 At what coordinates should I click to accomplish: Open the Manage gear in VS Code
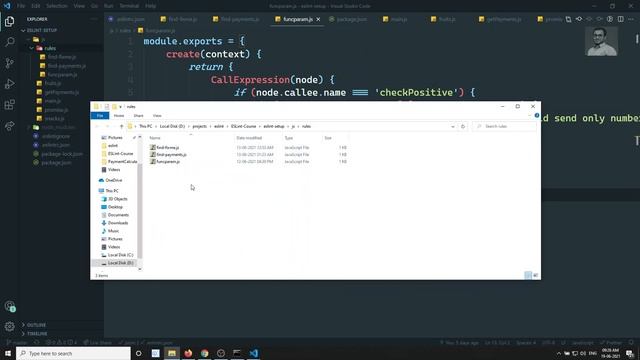pyautogui.click(x=9, y=326)
